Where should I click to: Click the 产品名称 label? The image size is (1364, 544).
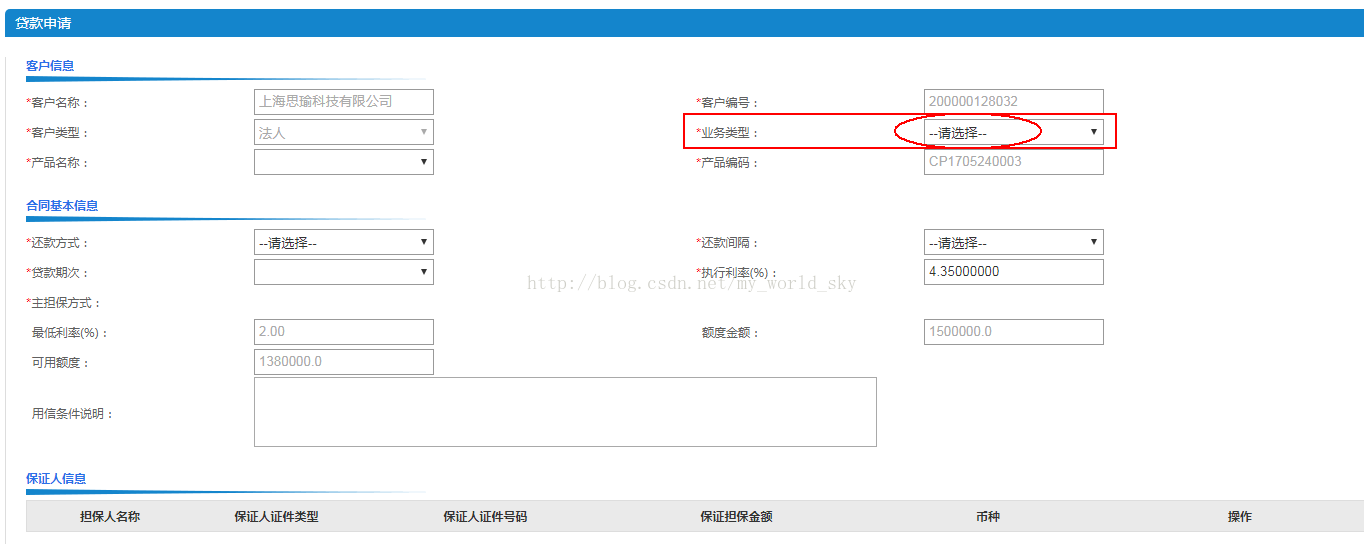click(58, 163)
